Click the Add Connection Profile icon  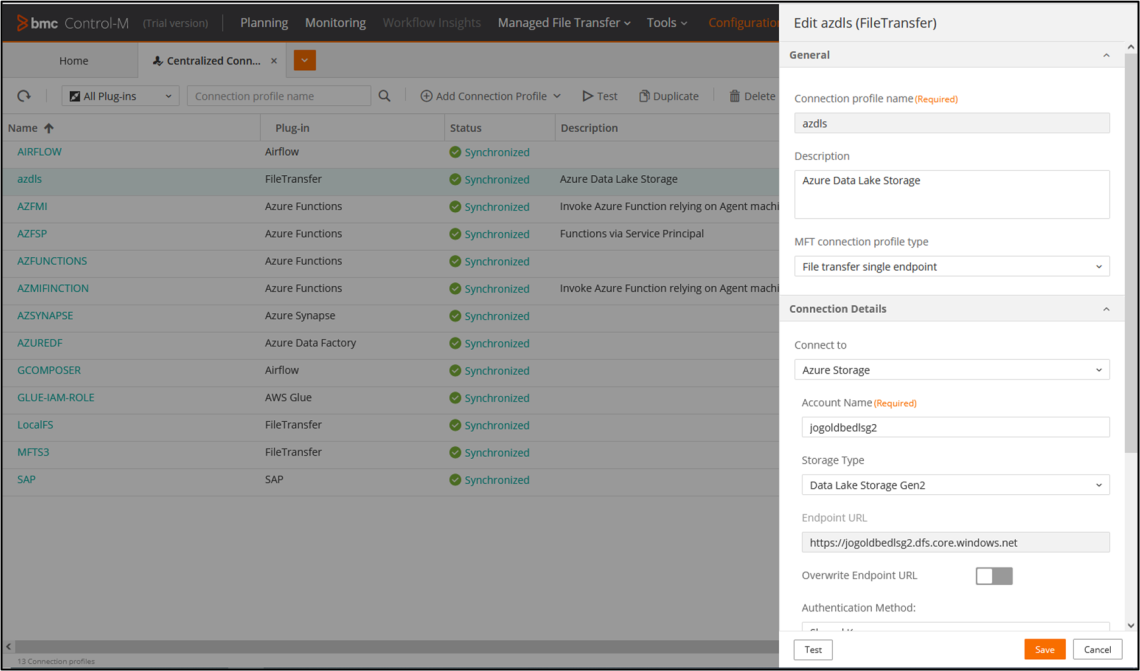(x=429, y=95)
